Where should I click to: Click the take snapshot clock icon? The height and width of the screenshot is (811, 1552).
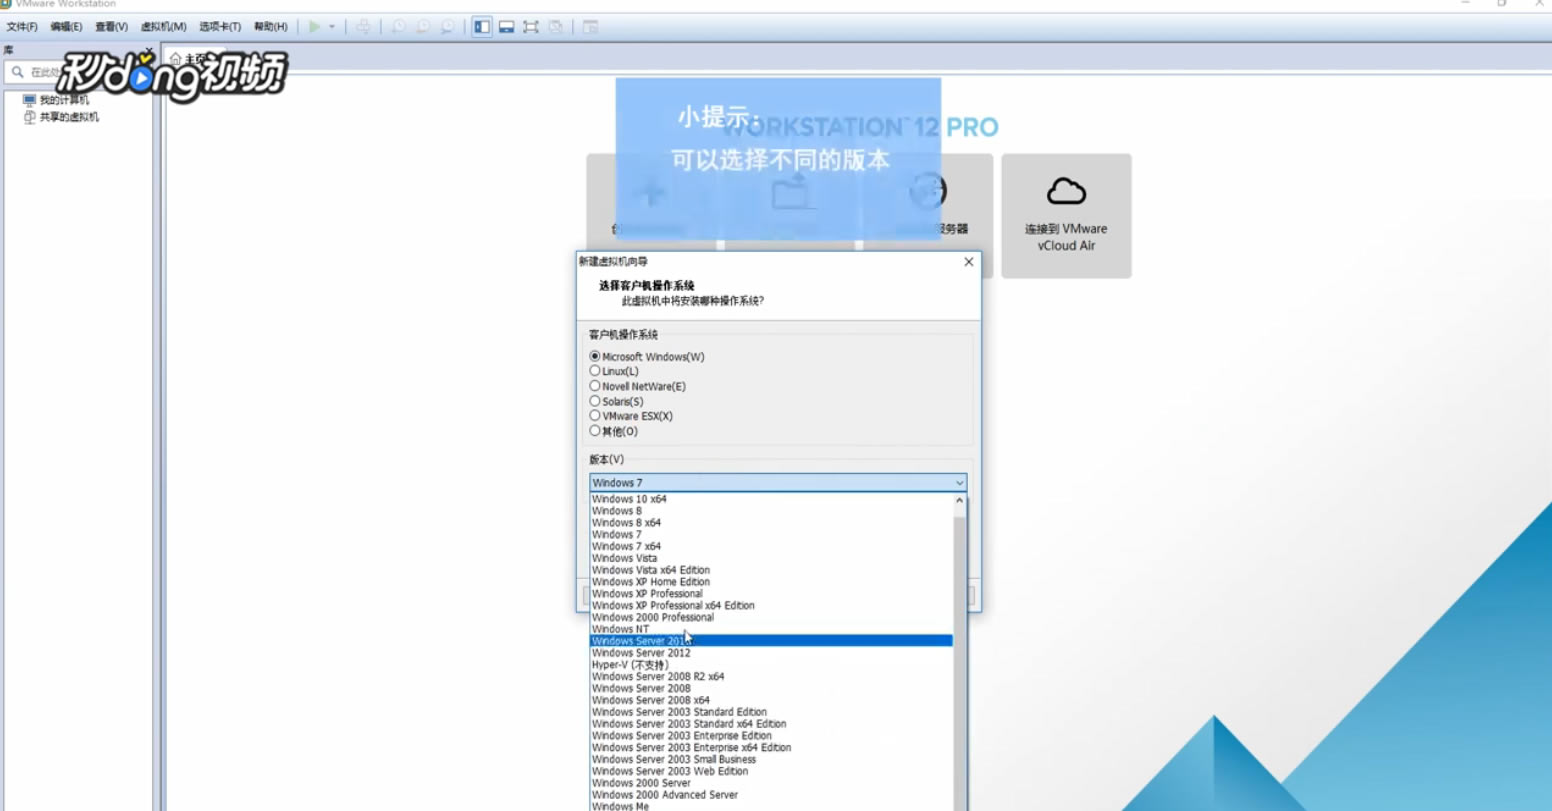[399, 27]
